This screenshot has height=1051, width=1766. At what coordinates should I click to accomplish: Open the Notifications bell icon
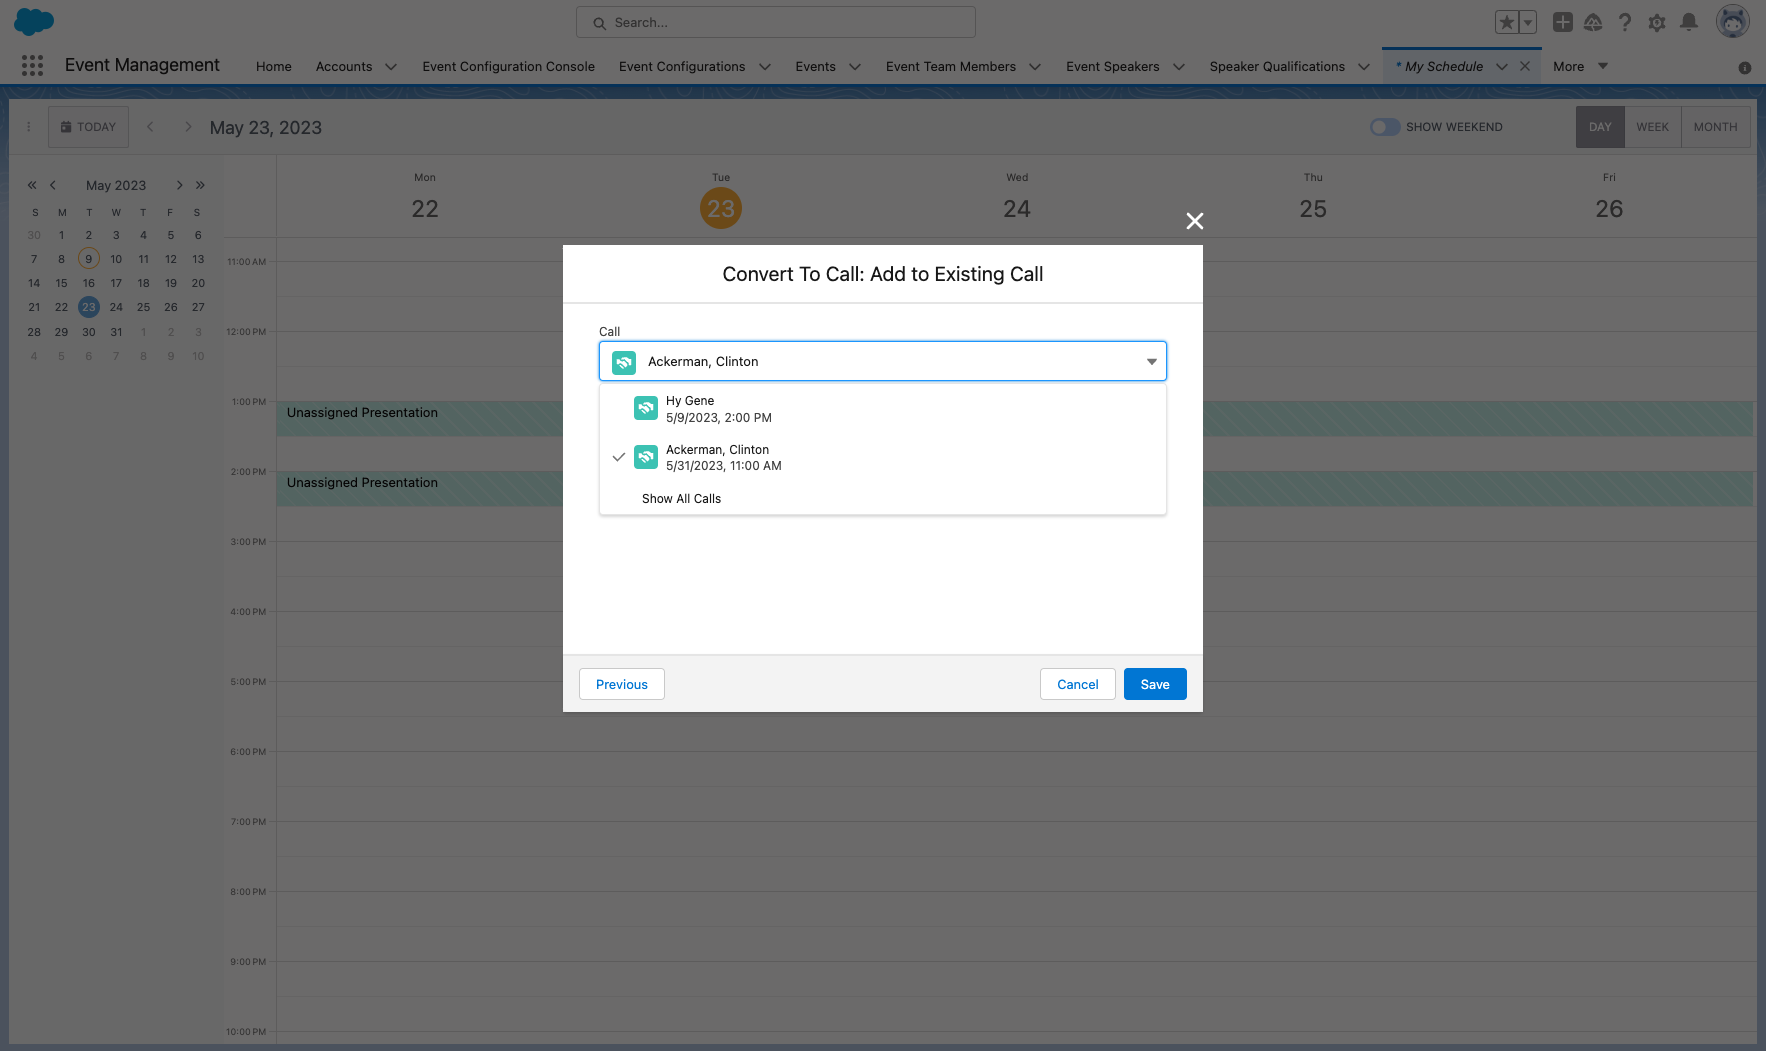[x=1689, y=22]
